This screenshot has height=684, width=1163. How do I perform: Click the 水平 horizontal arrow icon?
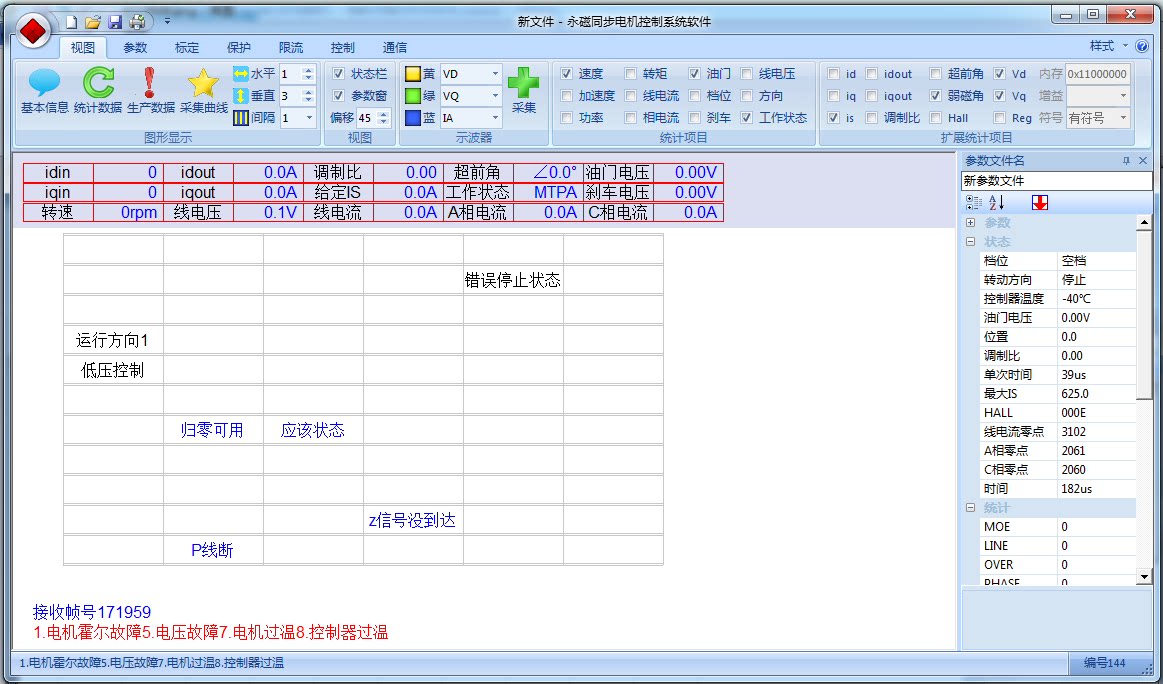click(x=240, y=73)
